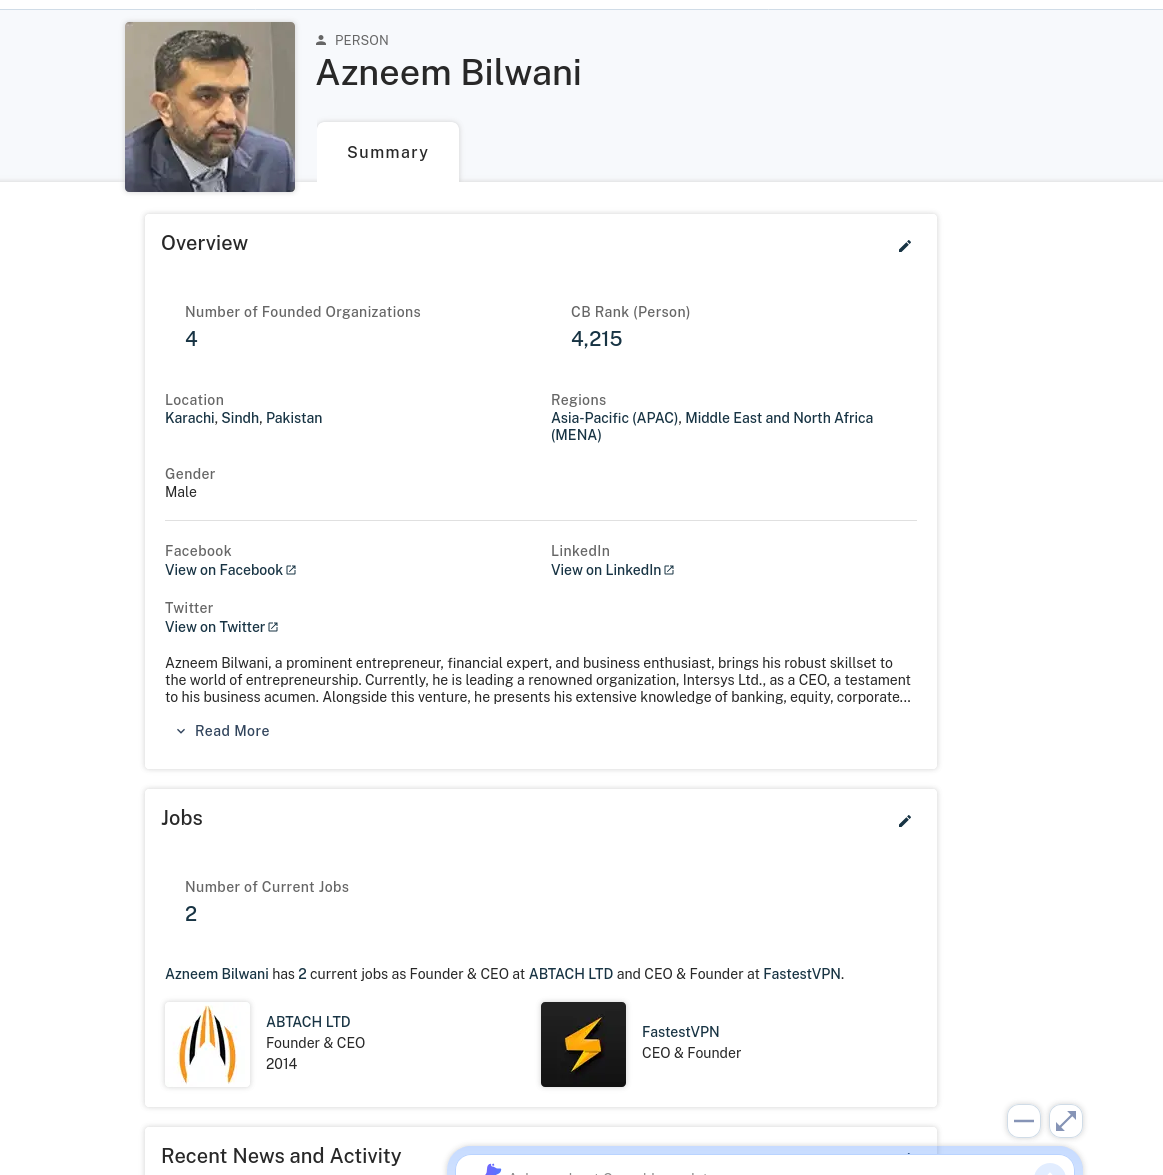Click the Jobs section edit pencil

point(905,821)
